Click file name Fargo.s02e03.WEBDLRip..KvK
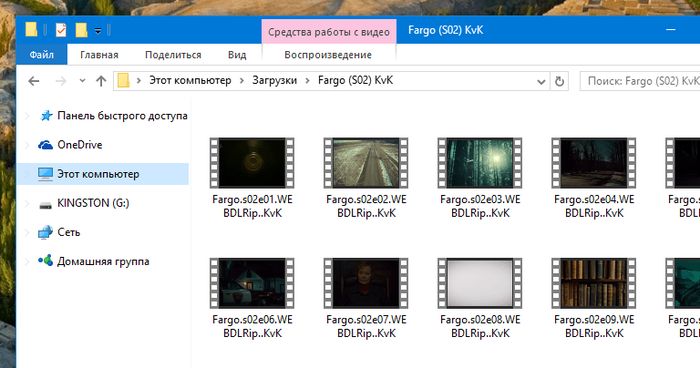This screenshot has height=368, width=700. (480, 206)
